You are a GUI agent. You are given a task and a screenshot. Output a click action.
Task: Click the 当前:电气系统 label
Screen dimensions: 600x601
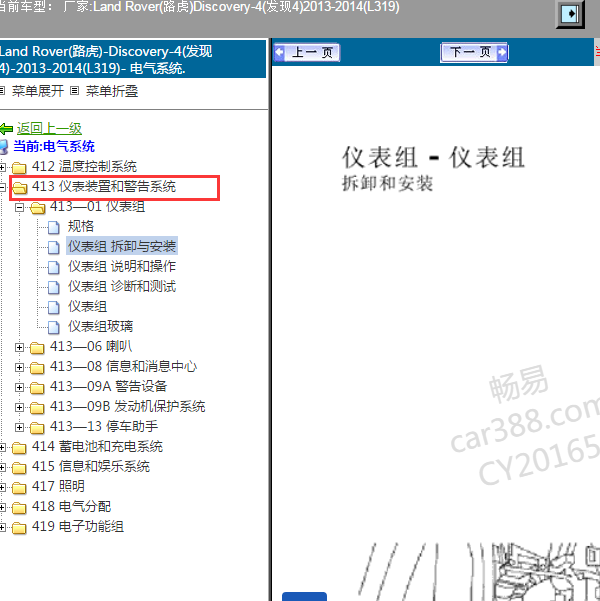coord(54,146)
